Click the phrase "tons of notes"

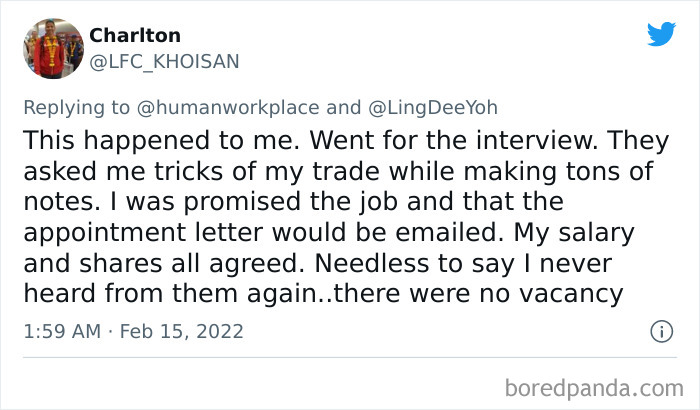[x=600, y=170]
